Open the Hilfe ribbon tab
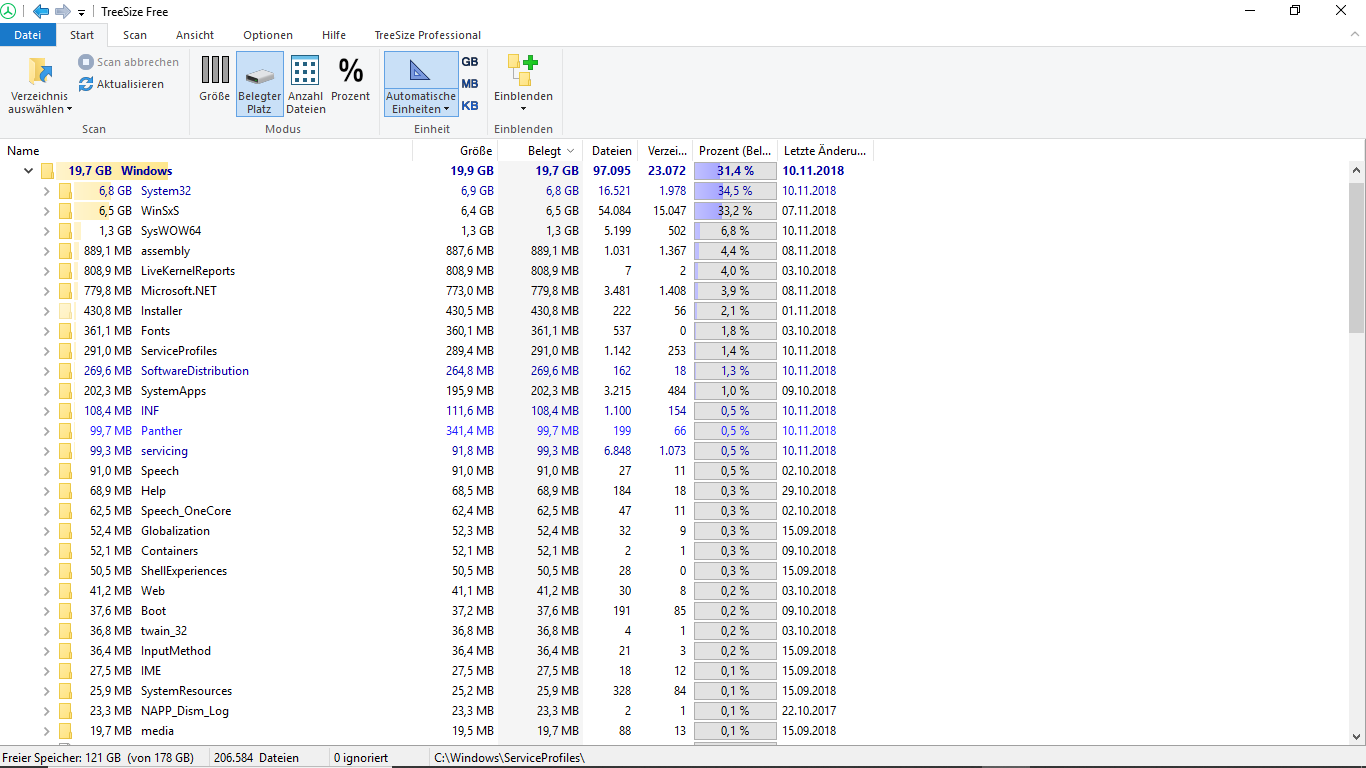This screenshot has height=768, width=1366. point(334,35)
